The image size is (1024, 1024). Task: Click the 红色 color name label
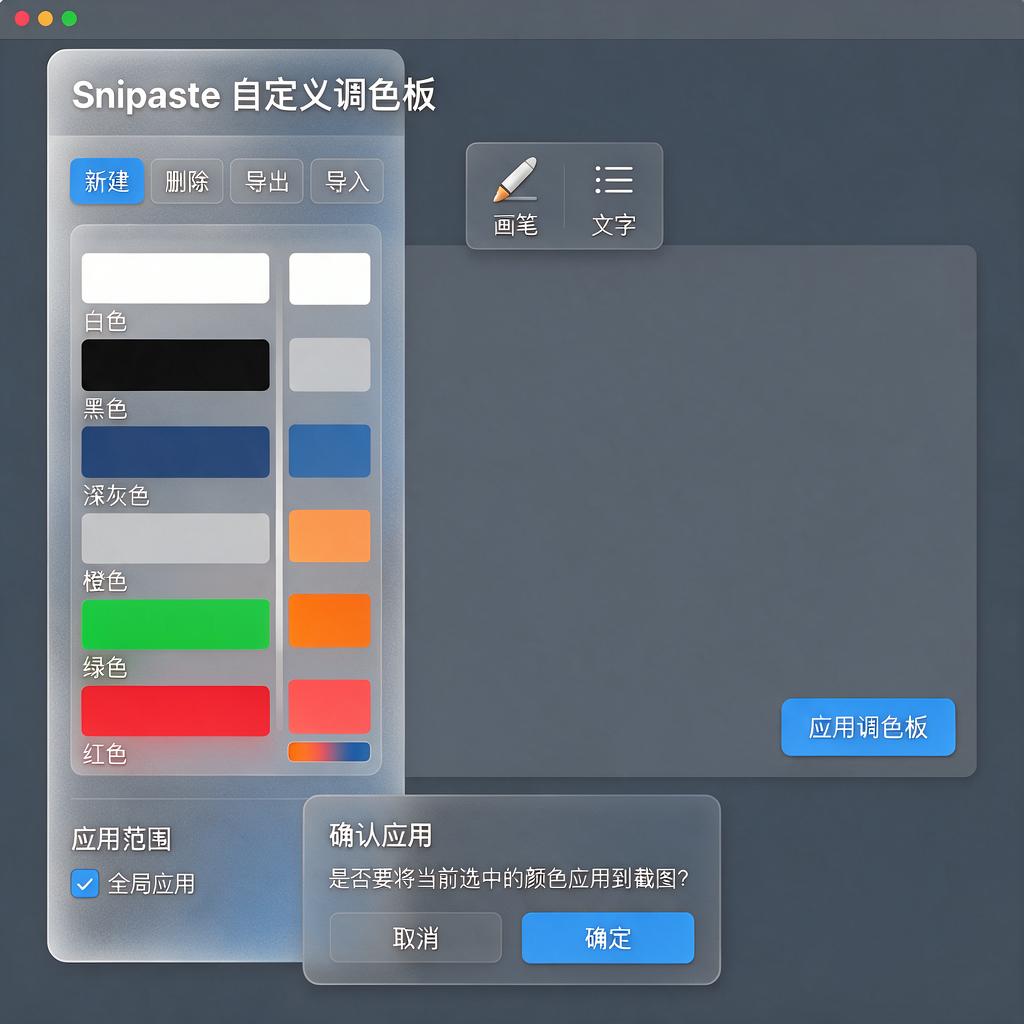click(x=105, y=754)
